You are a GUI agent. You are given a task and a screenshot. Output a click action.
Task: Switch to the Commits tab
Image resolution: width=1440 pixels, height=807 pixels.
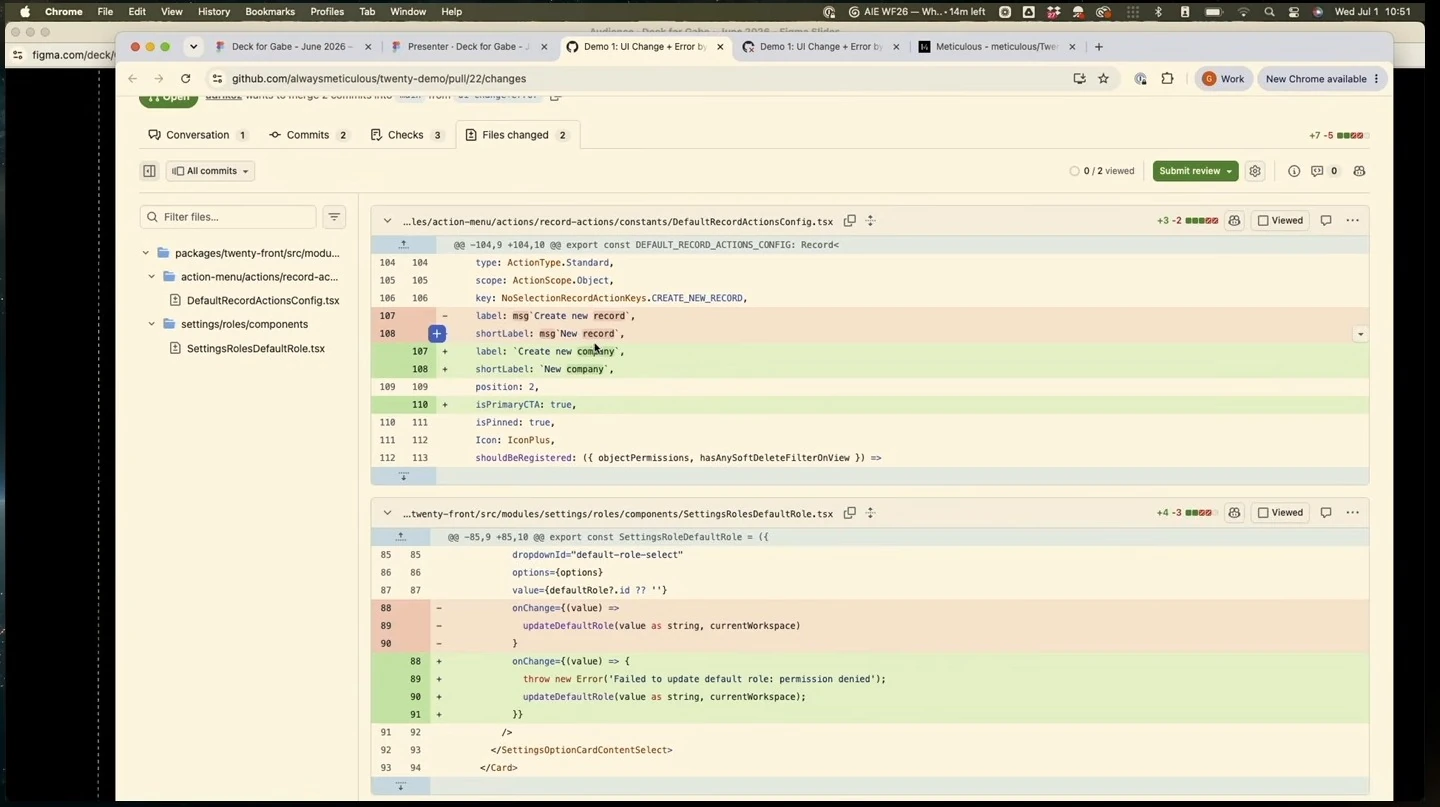308,135
